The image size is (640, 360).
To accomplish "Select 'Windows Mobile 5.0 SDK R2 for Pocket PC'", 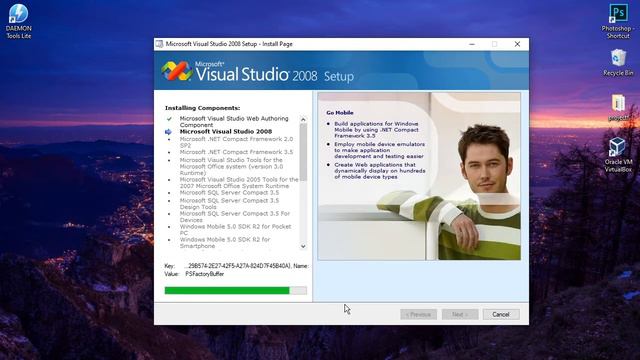I will coord(236,229).
